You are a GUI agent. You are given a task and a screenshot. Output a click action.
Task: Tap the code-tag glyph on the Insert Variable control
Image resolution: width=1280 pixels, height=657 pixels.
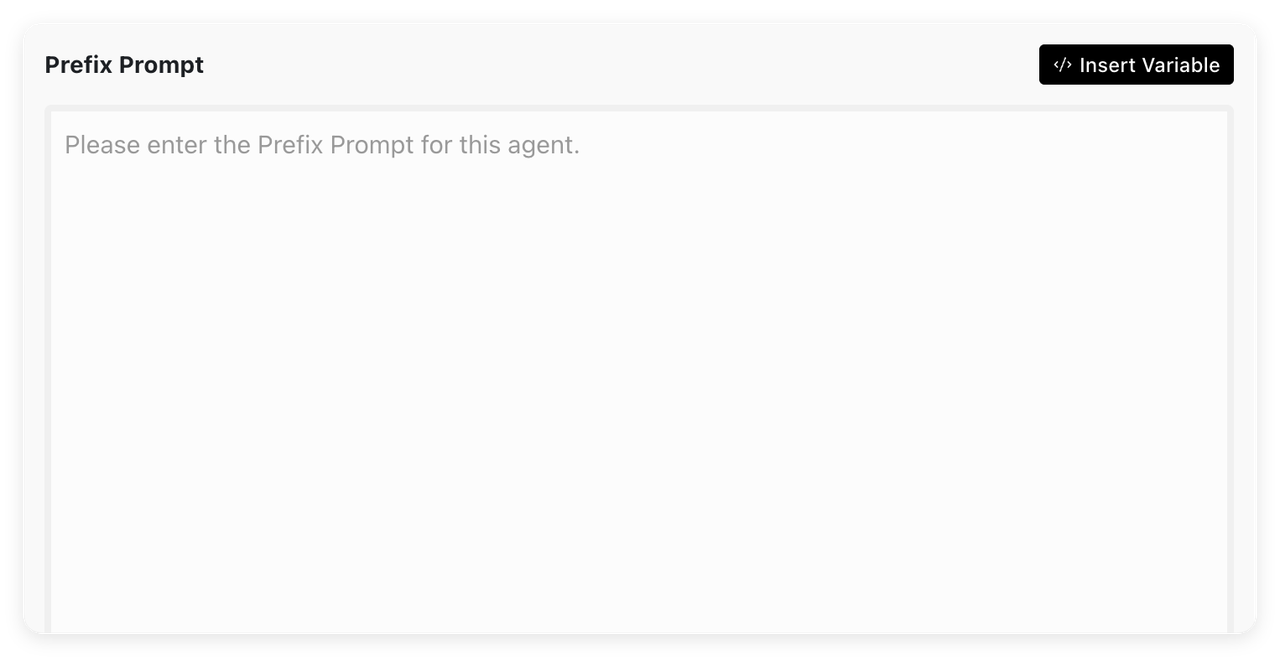coord(1062,65)
